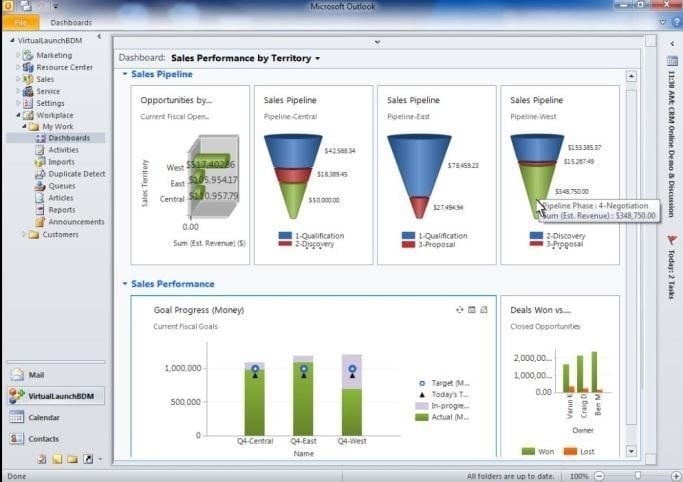Open the File tab
Screen dimensions: 683x482
[20, 22]
